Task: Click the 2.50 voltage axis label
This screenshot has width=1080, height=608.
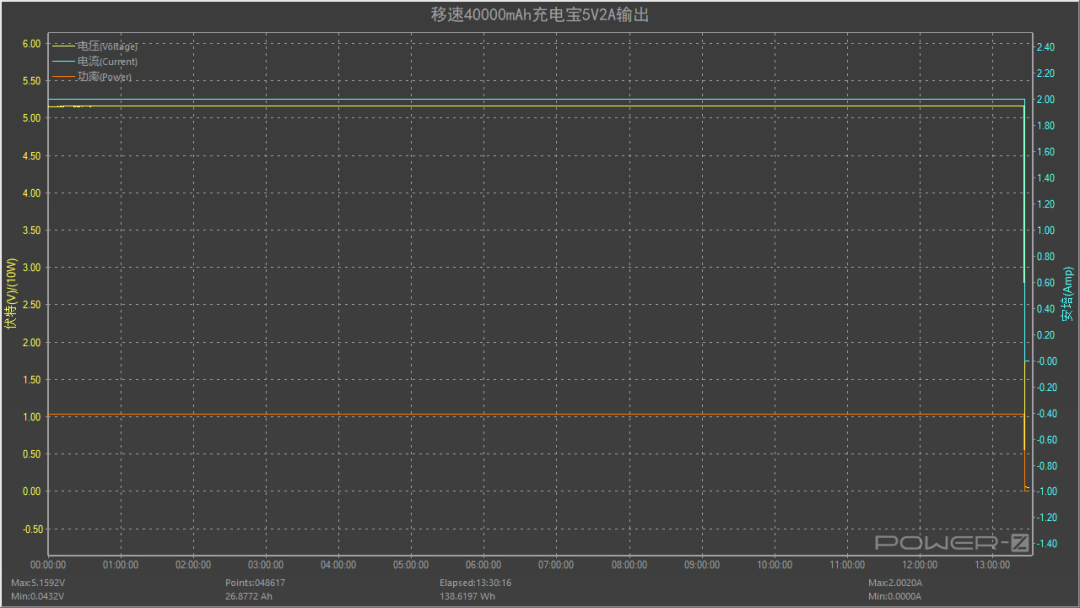Action: pyautogui.click(x=32, y=304)
